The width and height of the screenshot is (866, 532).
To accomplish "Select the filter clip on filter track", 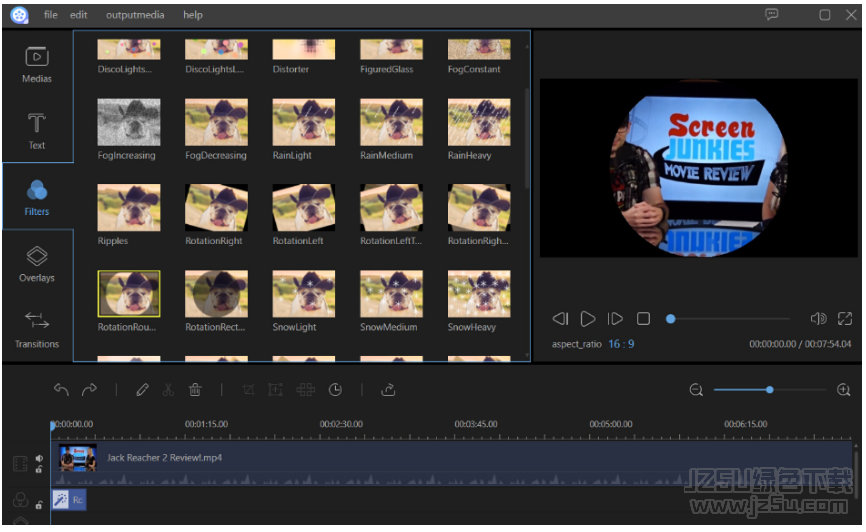I will (x=69, y=500).
